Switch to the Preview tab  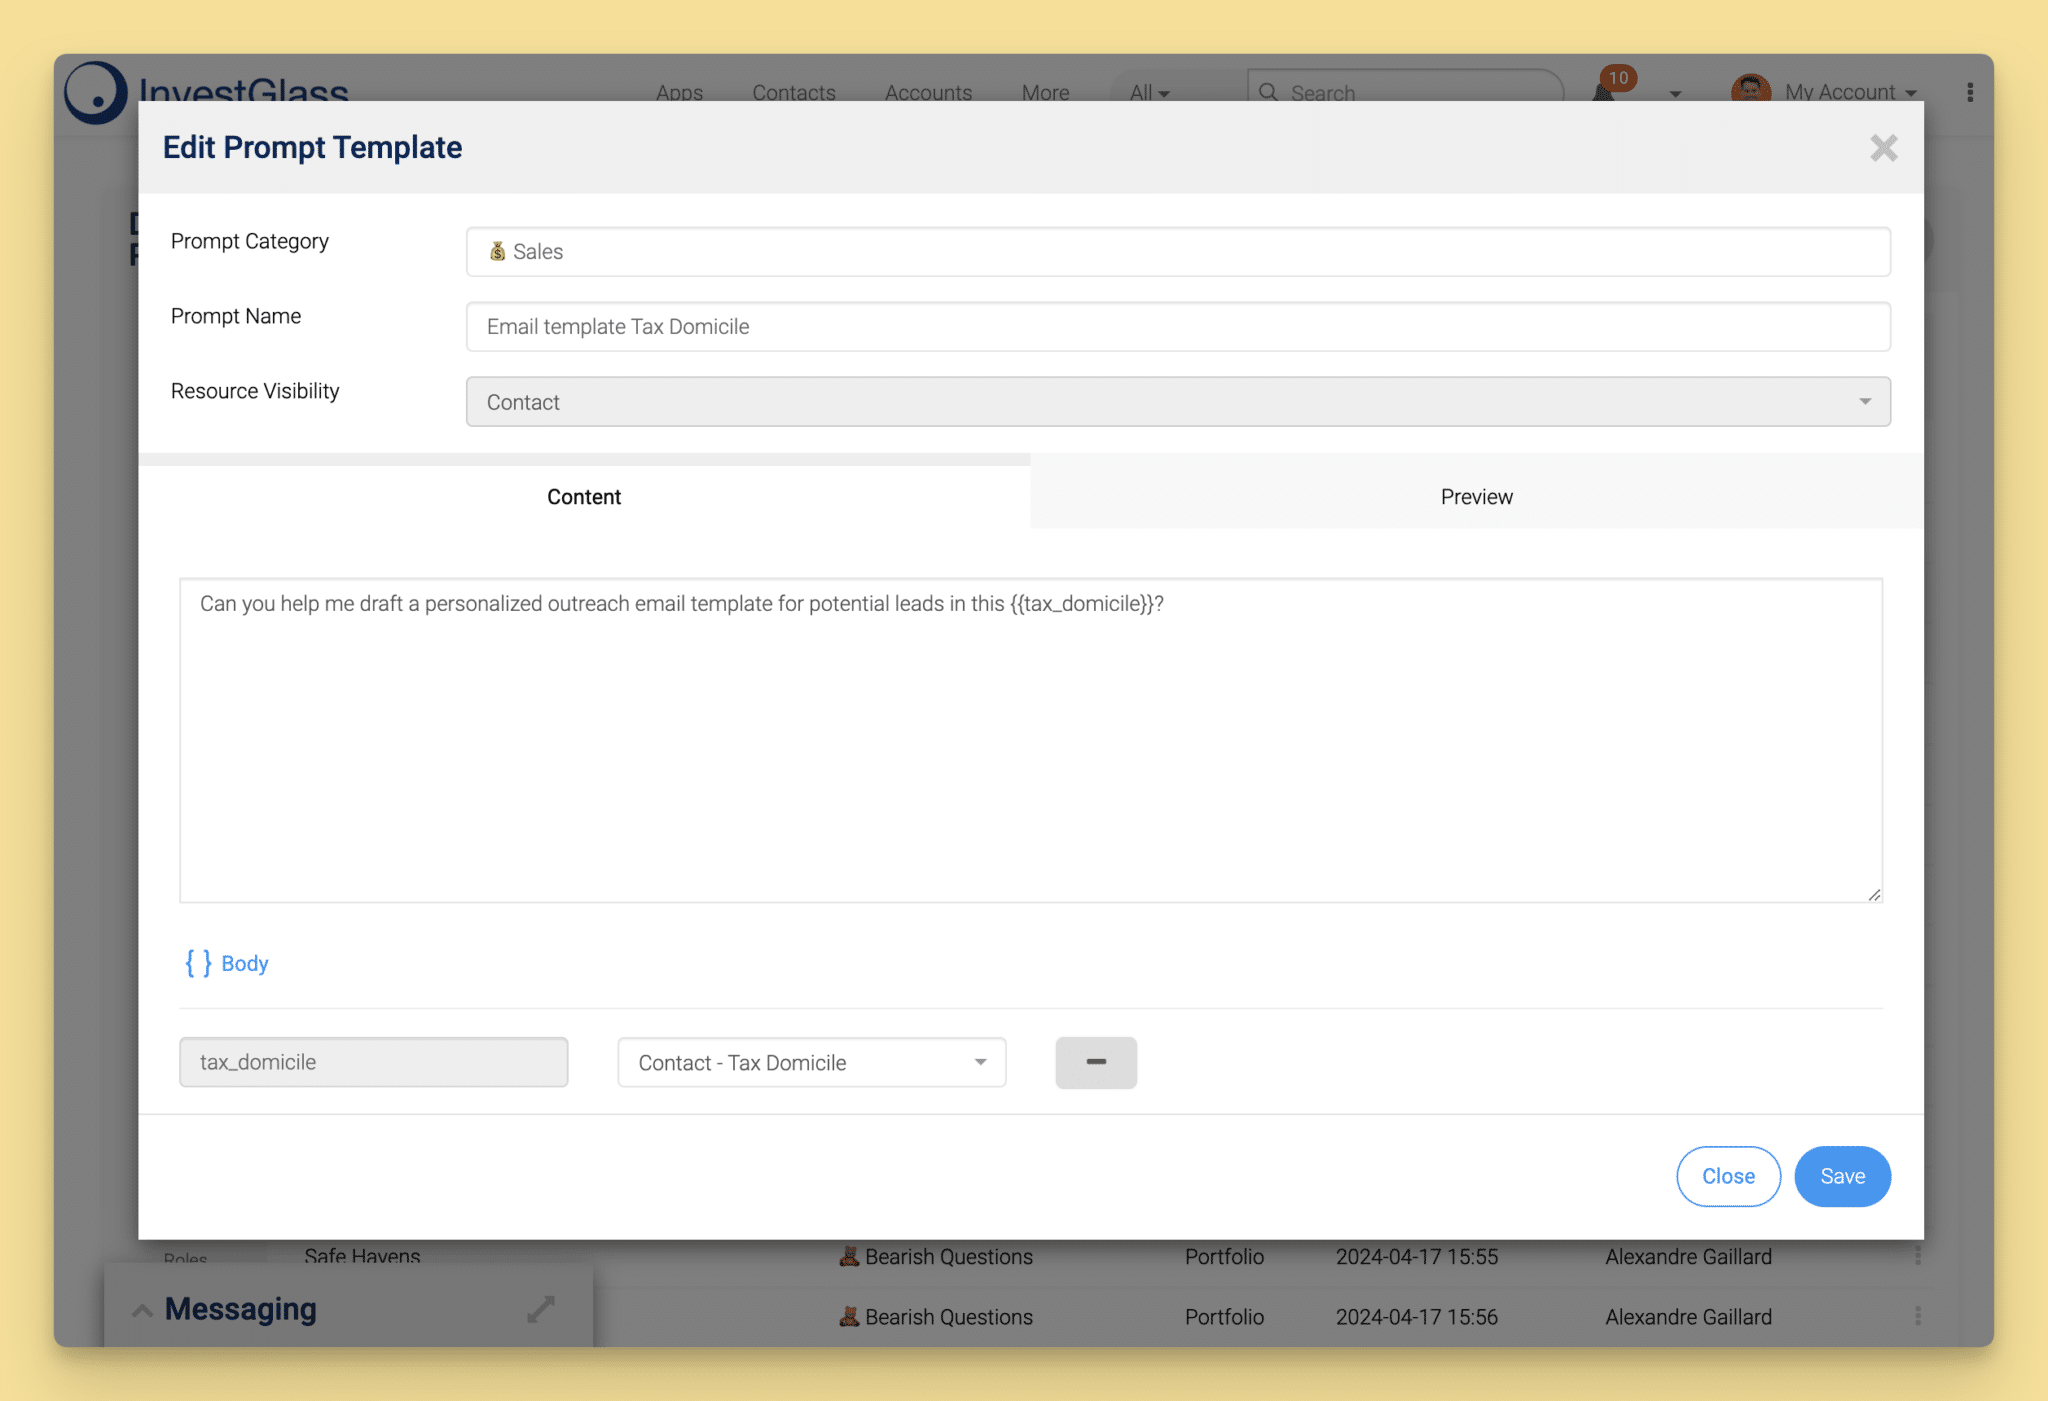click(1475, 497)
